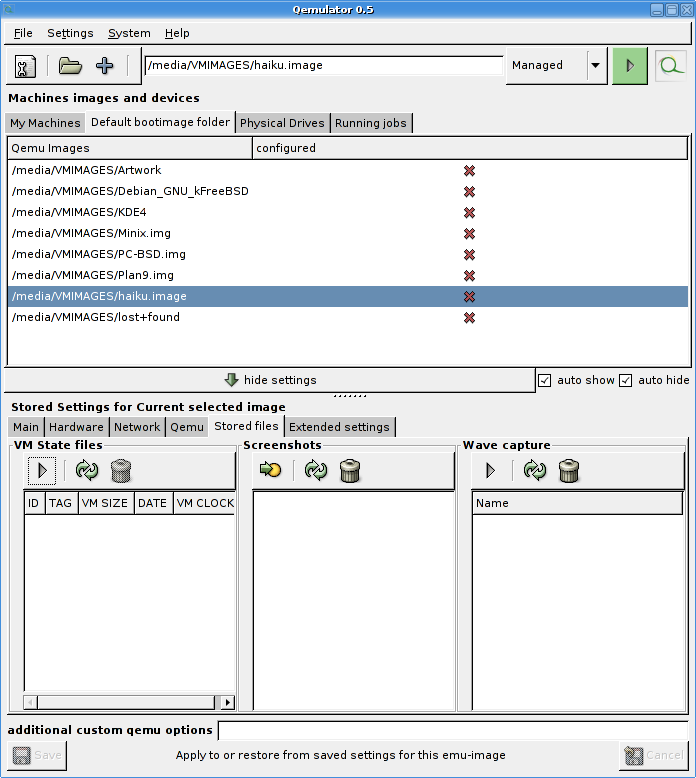Open the Help menu
The image size is (696, 778).
click(177, 33)
